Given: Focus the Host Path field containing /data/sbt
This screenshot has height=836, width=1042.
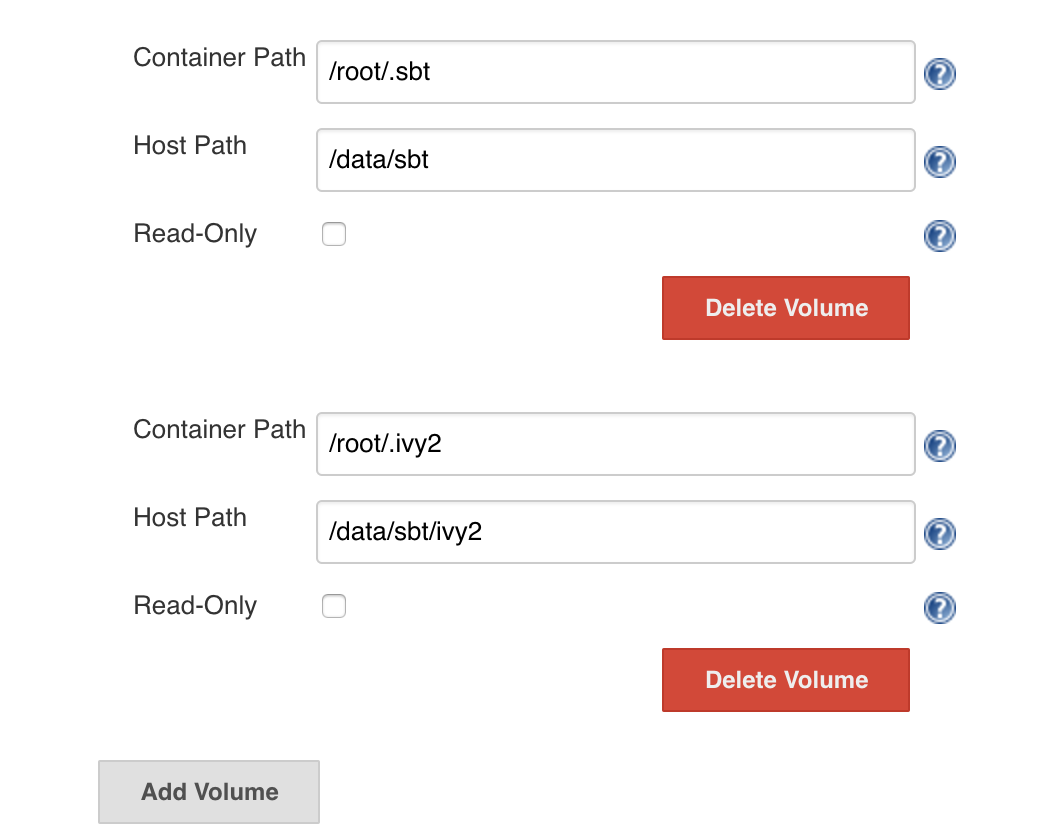Looking at the screenshot, I should pos(615,160).
